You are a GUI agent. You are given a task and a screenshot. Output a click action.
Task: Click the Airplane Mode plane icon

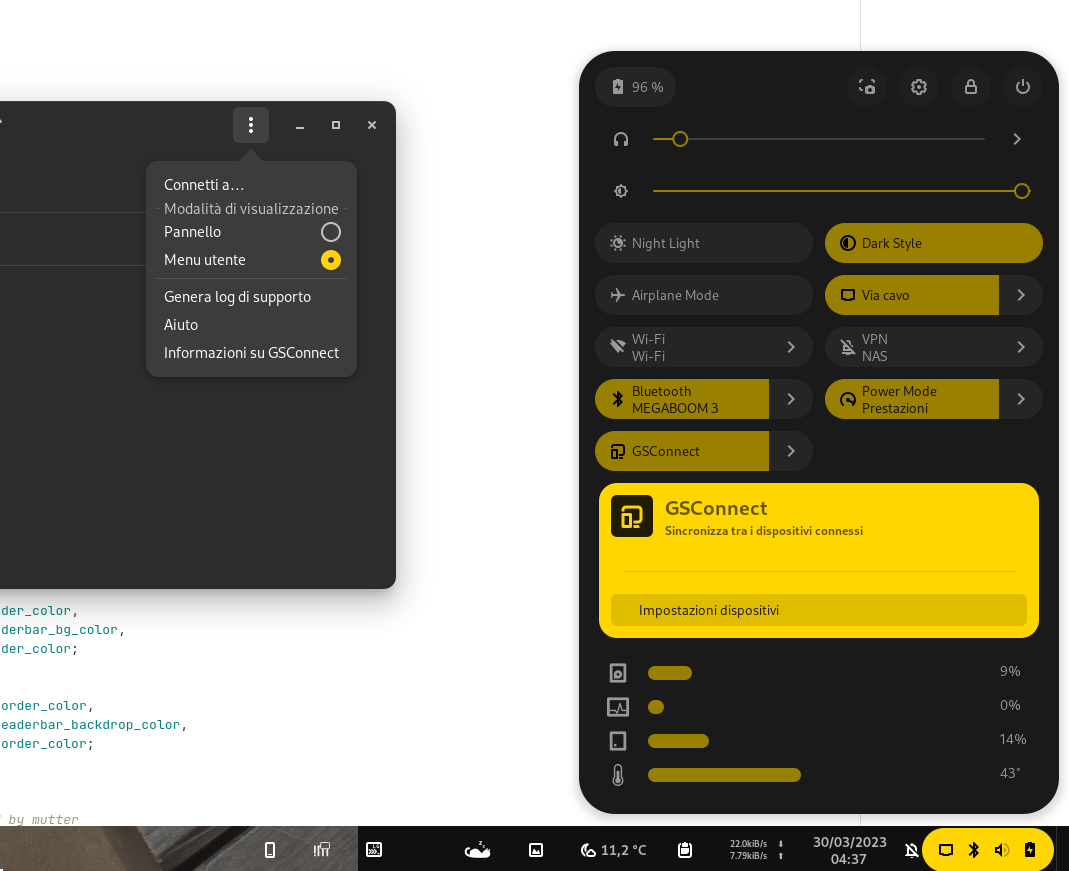618,295
